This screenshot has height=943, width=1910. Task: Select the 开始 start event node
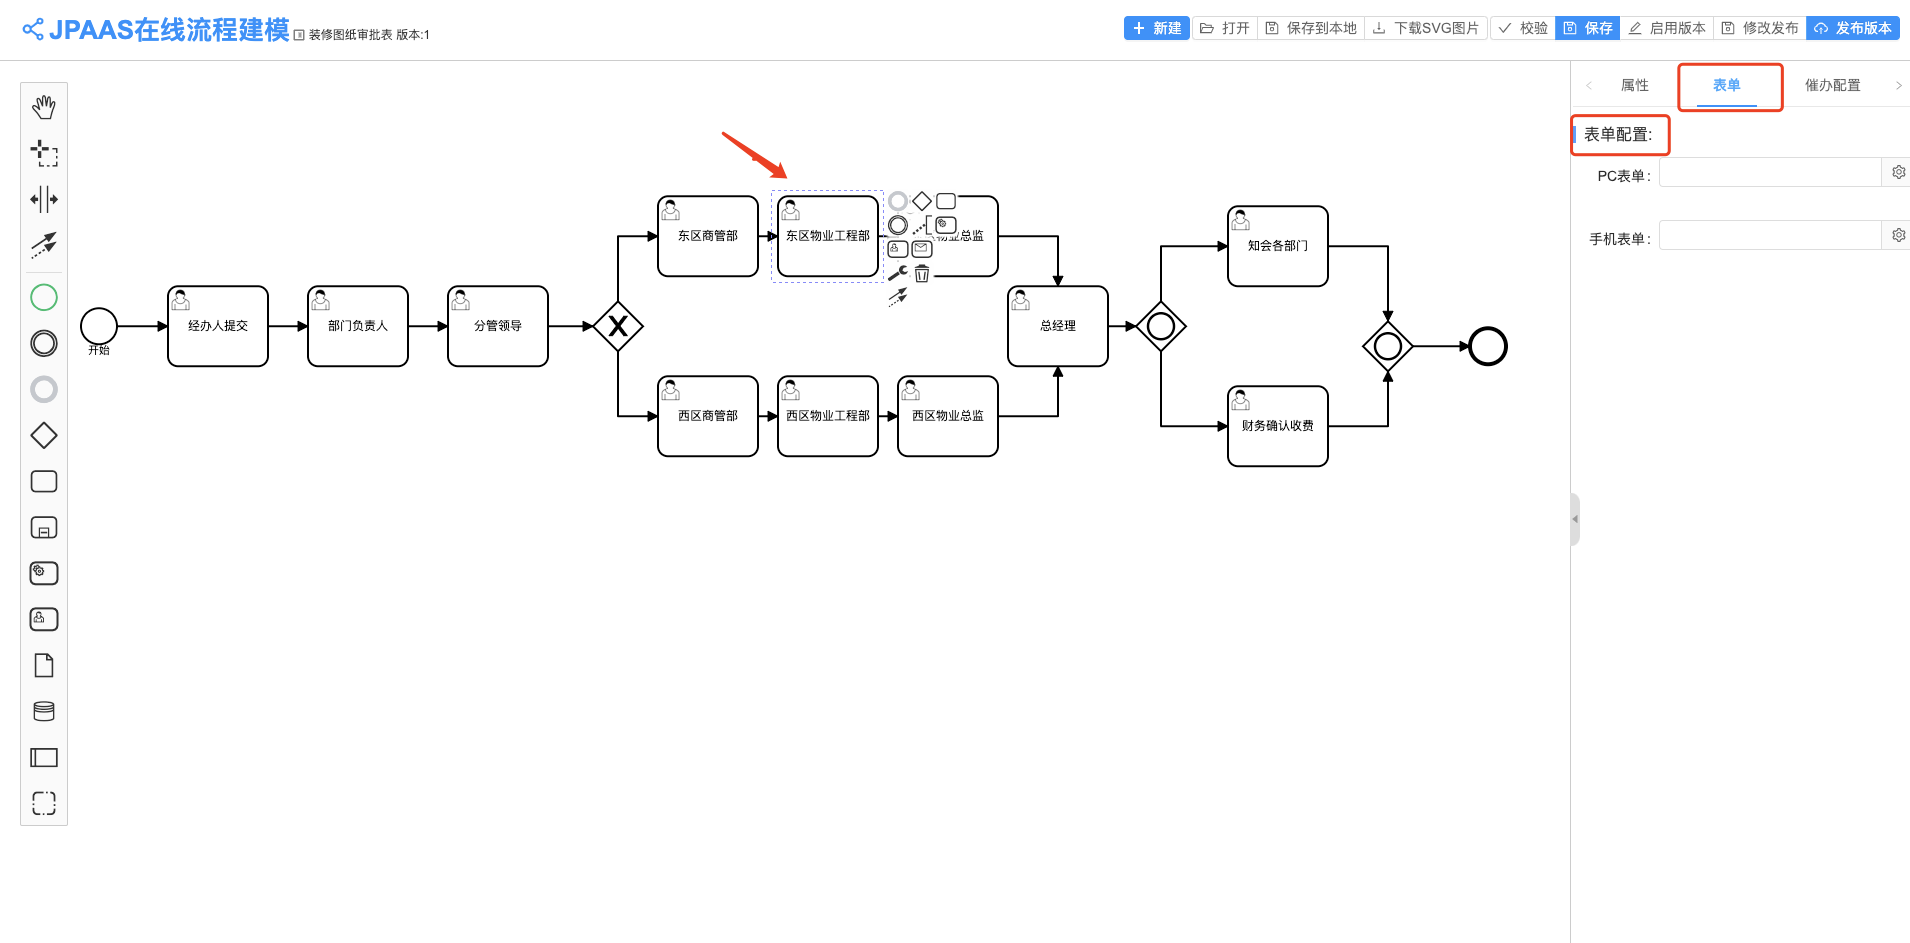pos(99,326)
